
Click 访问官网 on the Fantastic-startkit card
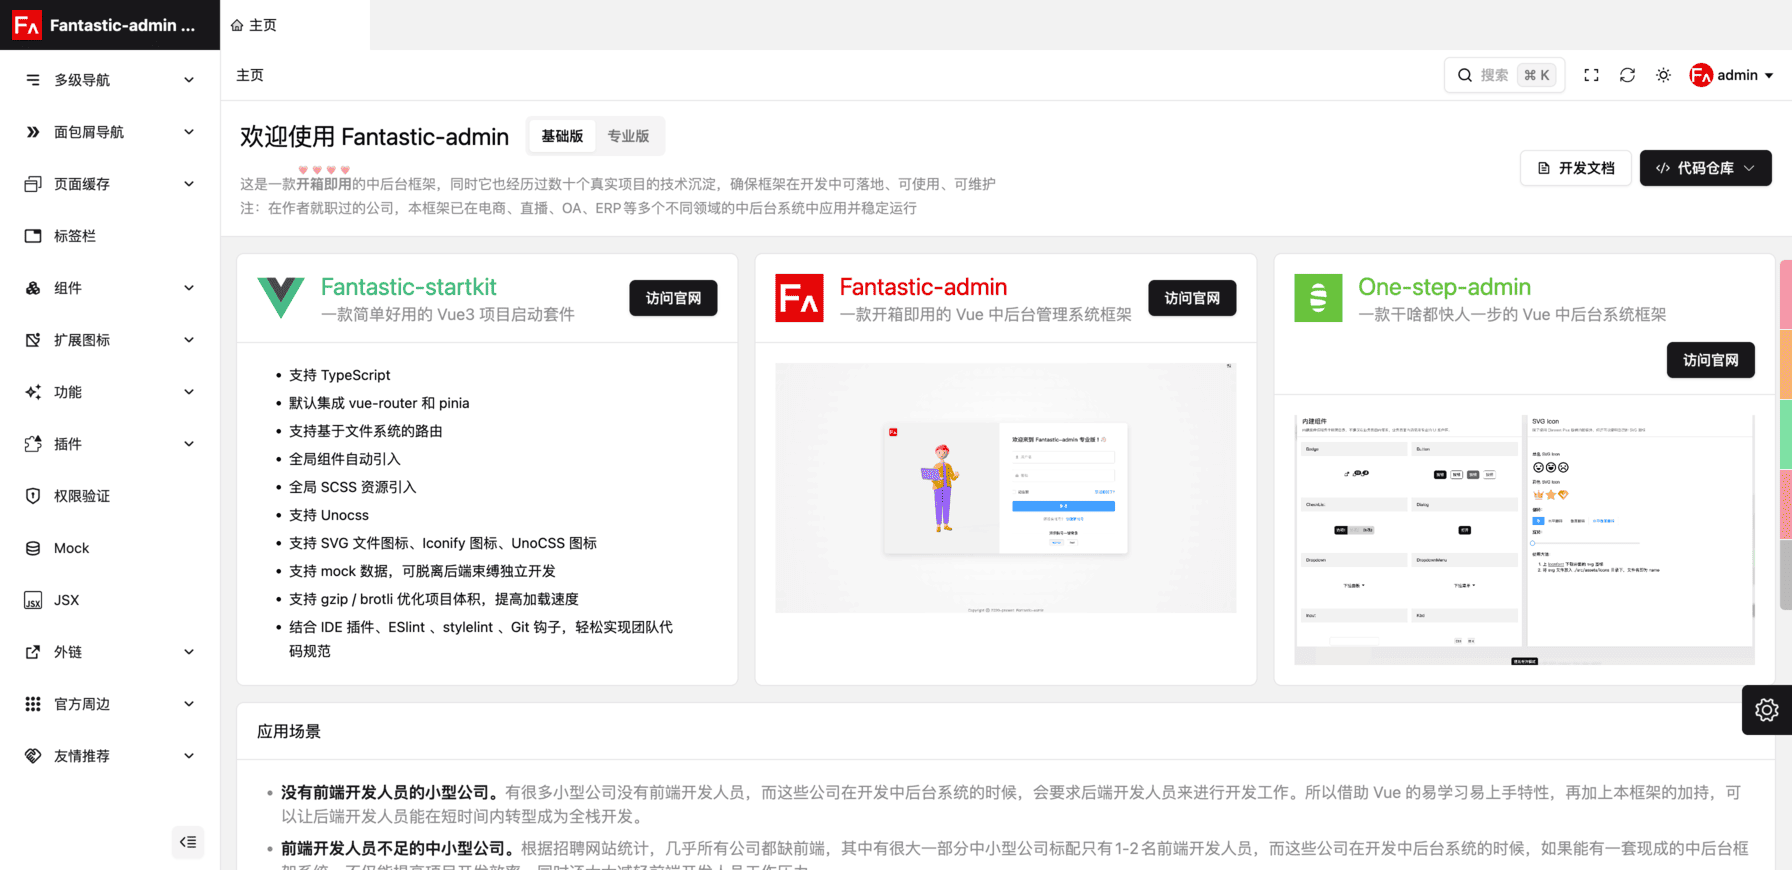pyautogui.click(x=673, y=298)
